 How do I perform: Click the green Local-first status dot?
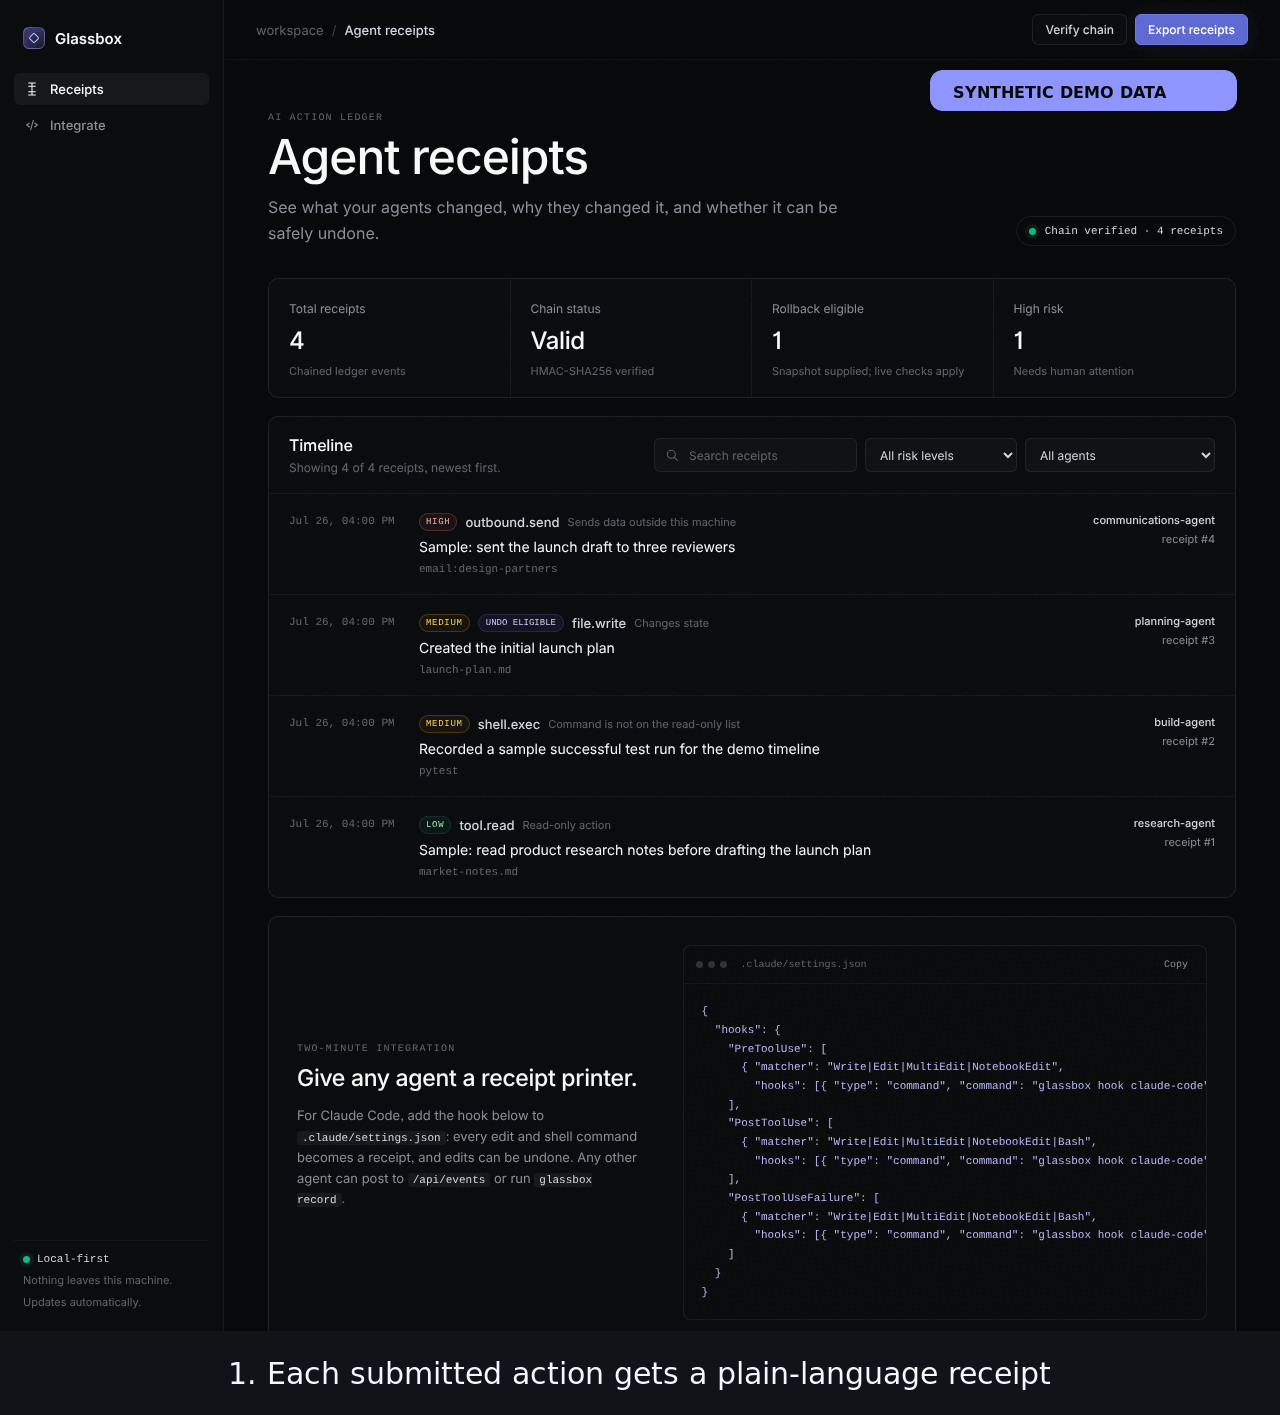[x=27, y=1259]
